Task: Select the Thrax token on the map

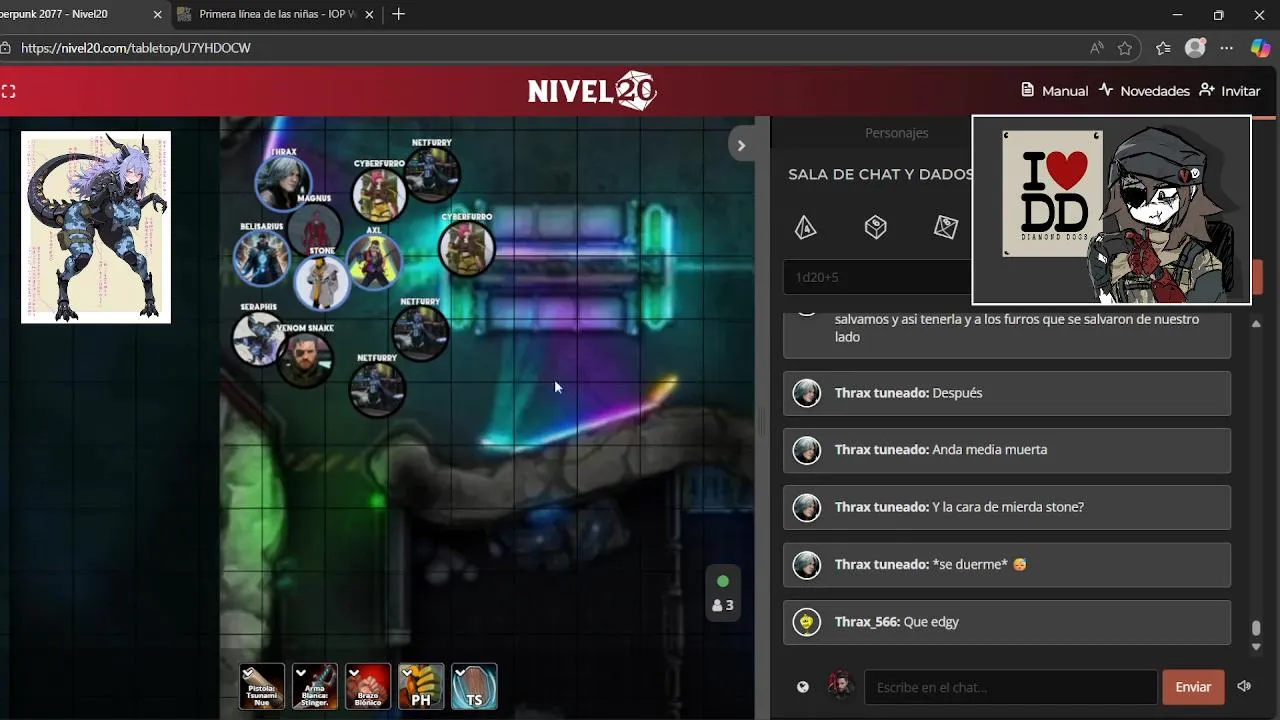Action: click(283, 182)
